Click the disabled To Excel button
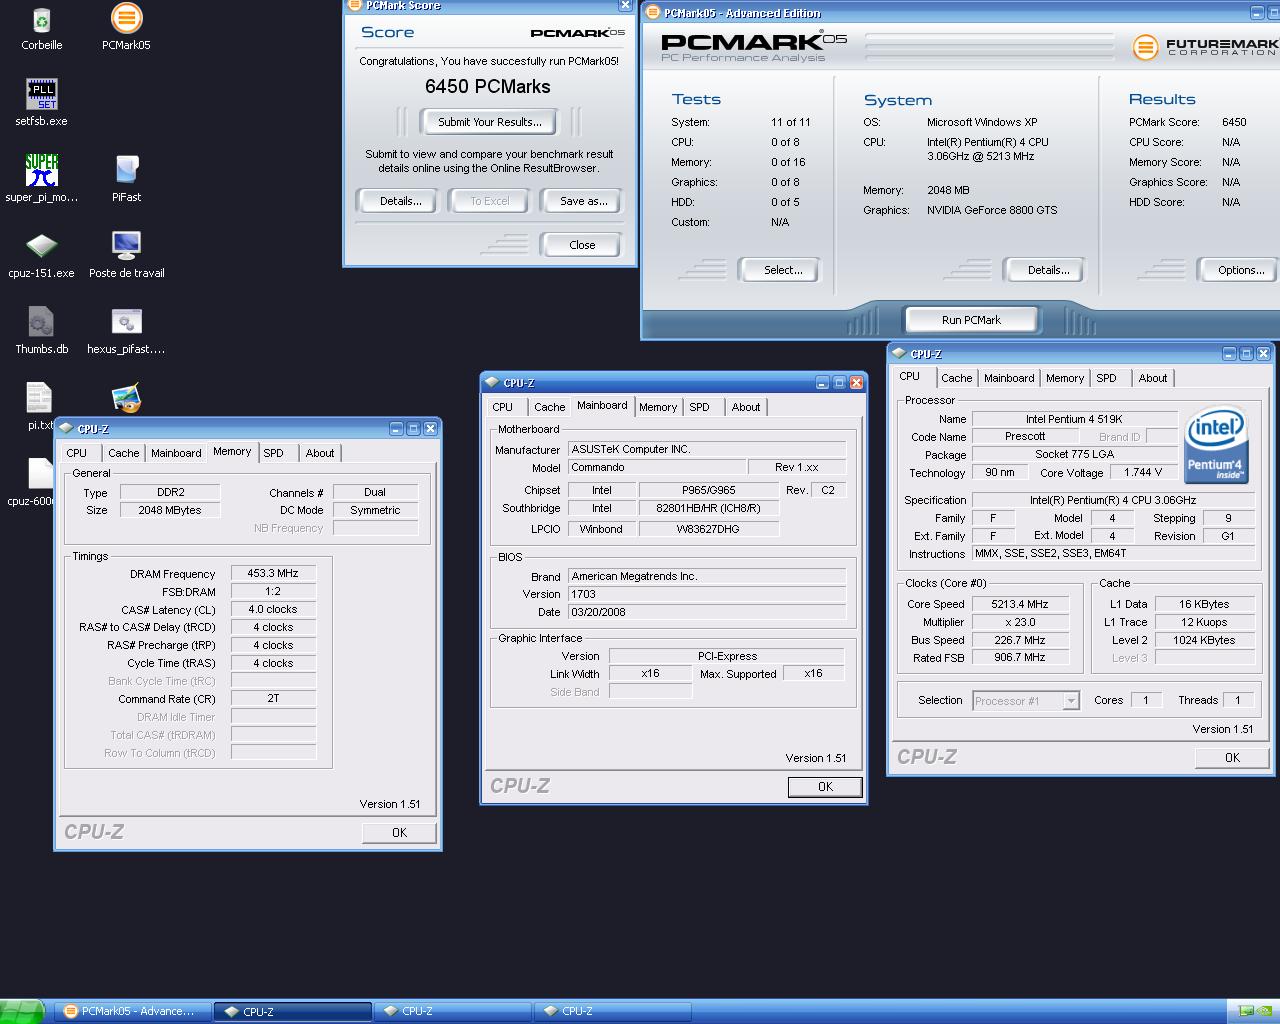 (x=490, y=201)
